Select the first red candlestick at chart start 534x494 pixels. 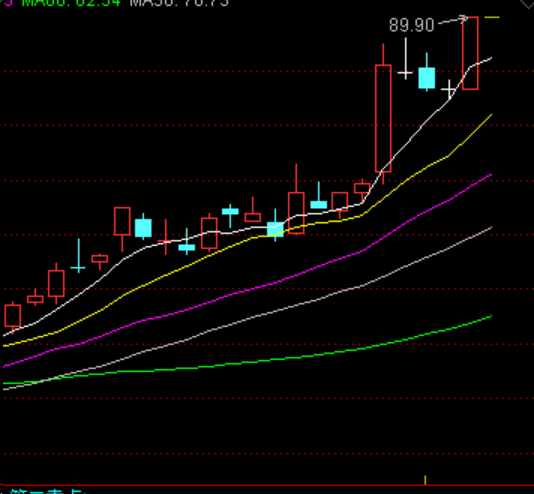click(x=13, y=316)
